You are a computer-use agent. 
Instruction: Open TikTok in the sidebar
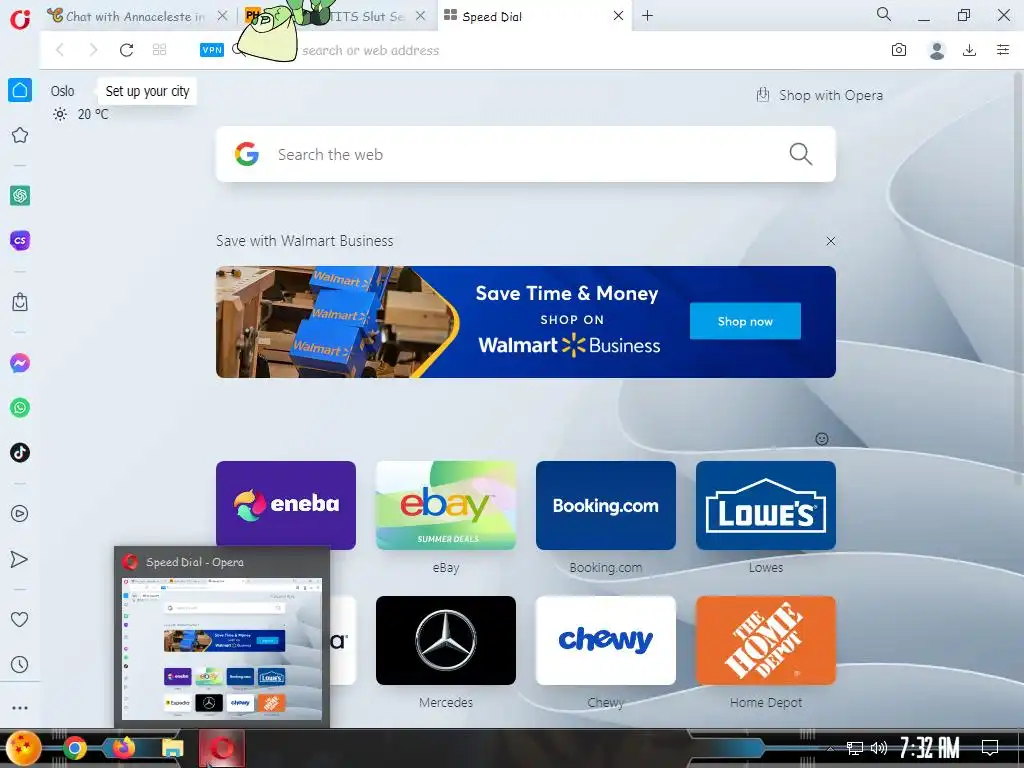[x=20, y=453]
